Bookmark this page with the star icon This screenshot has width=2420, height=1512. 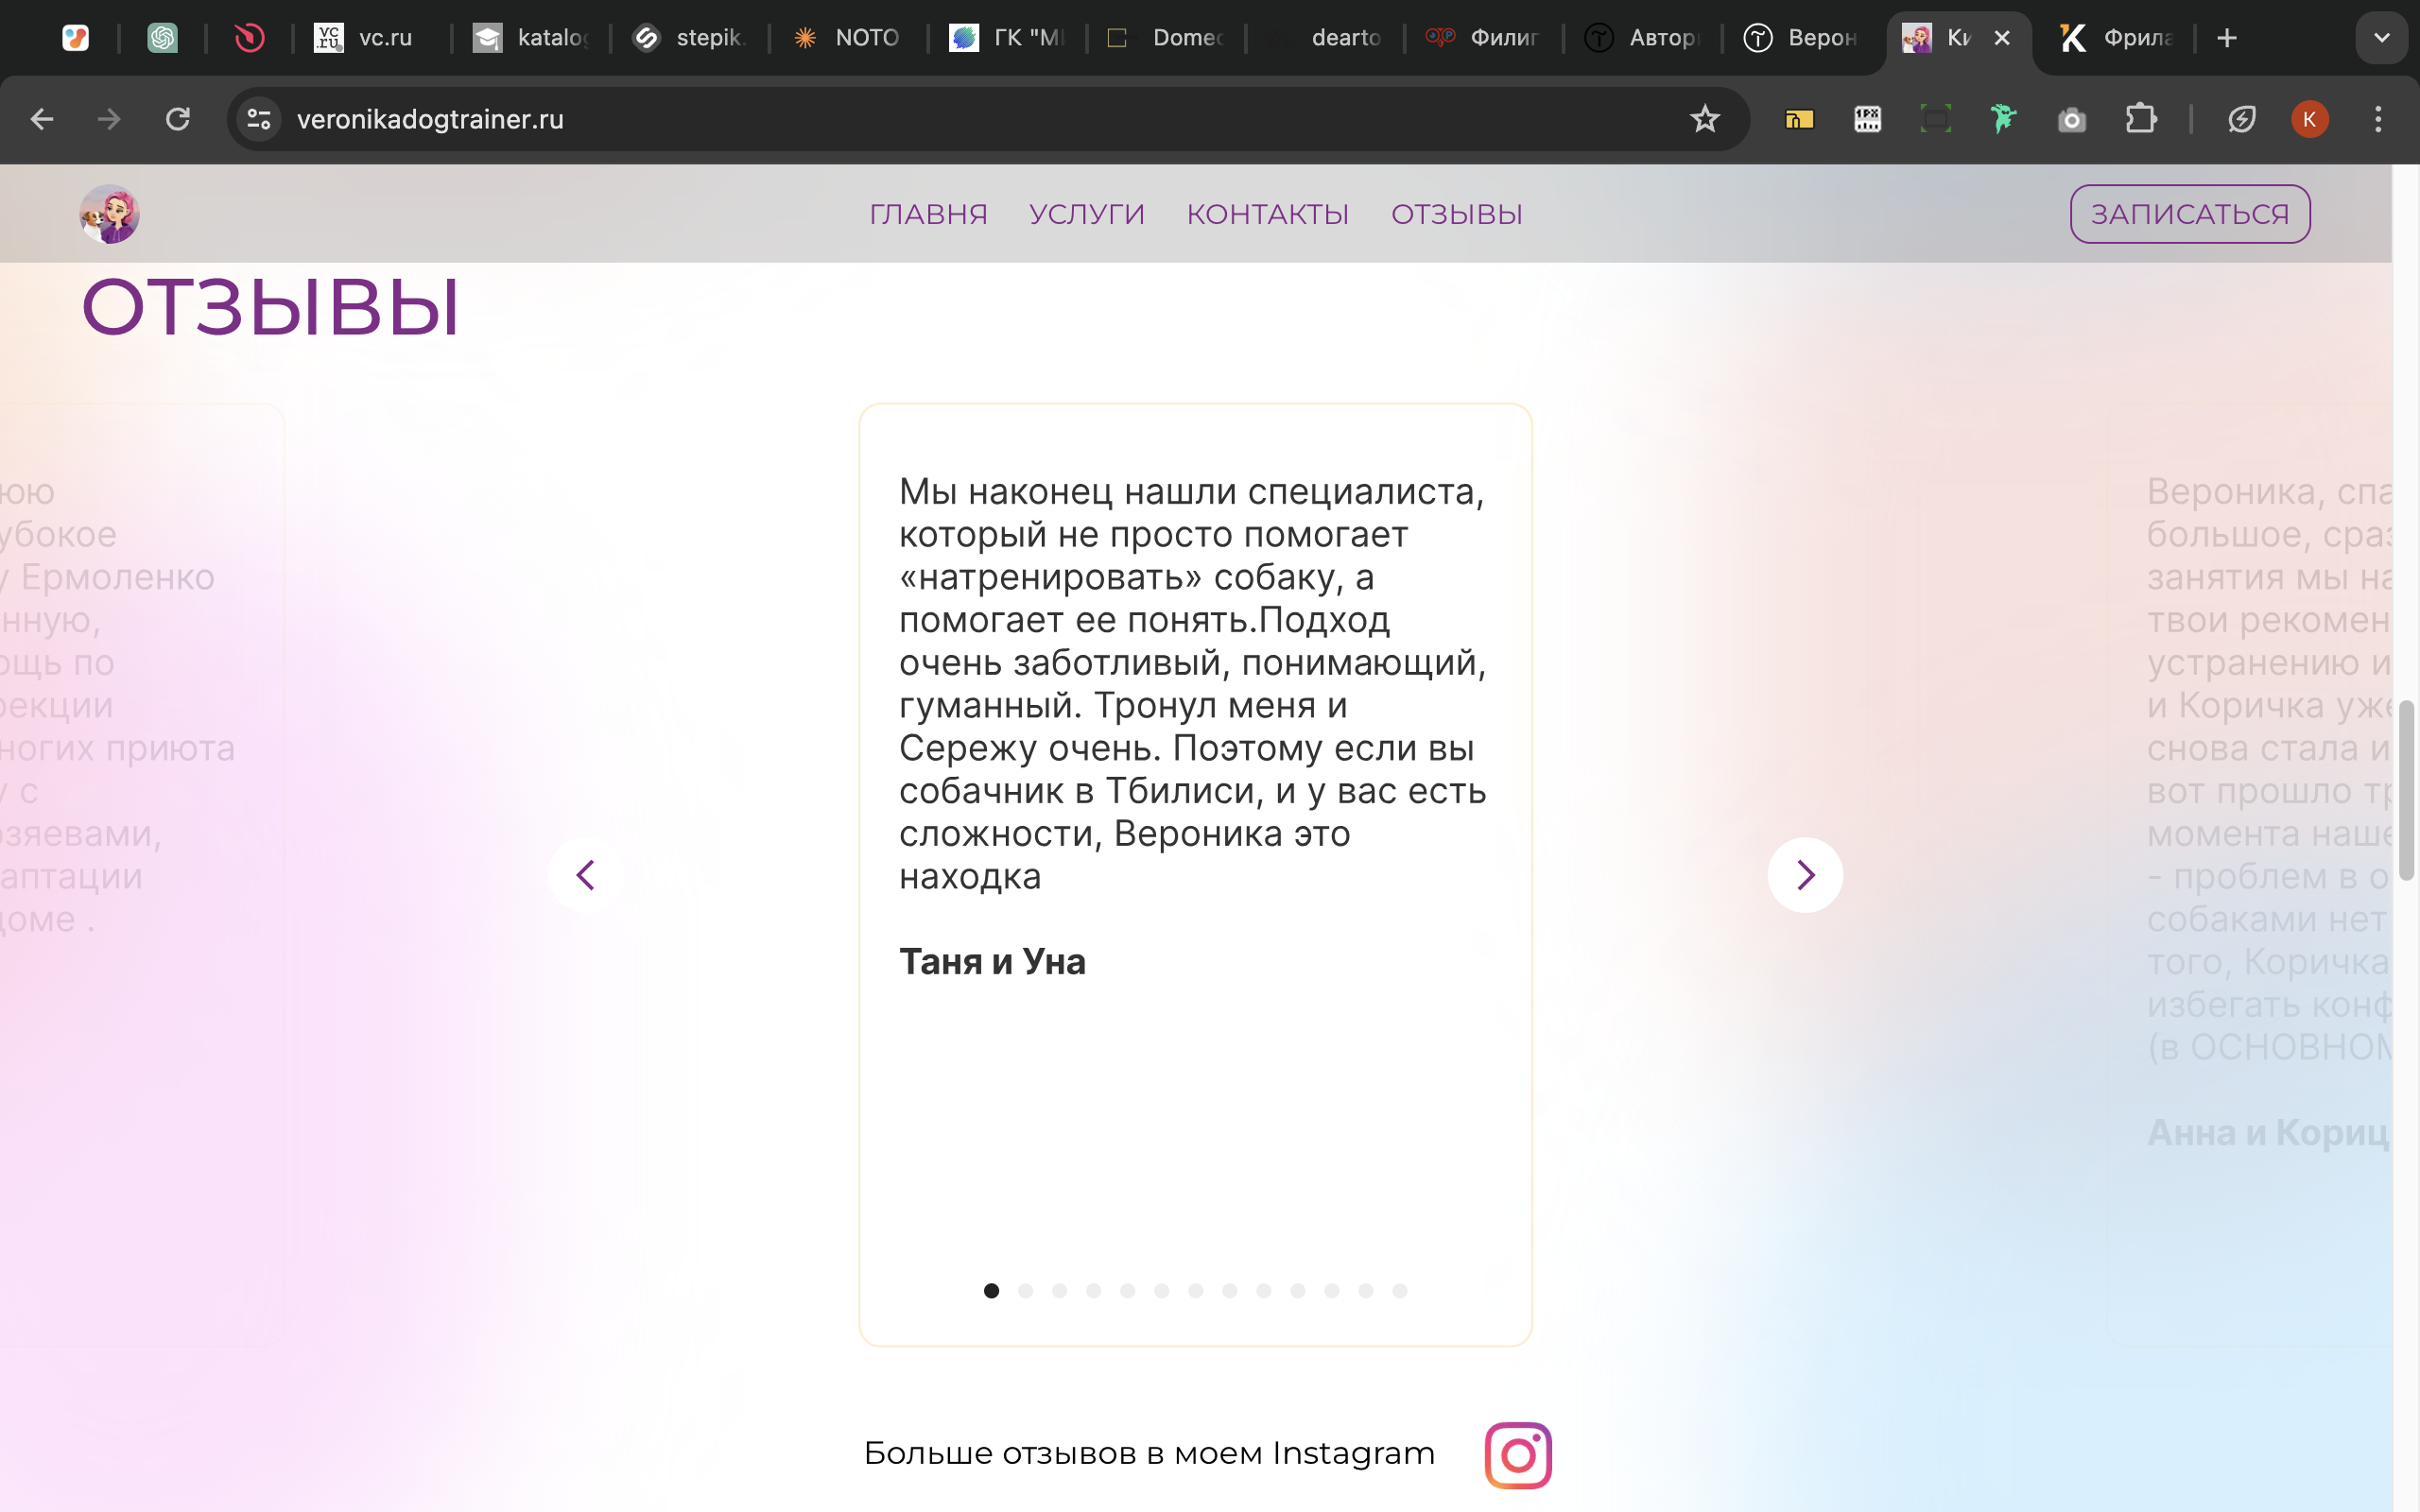click(x=1704, y=119)
